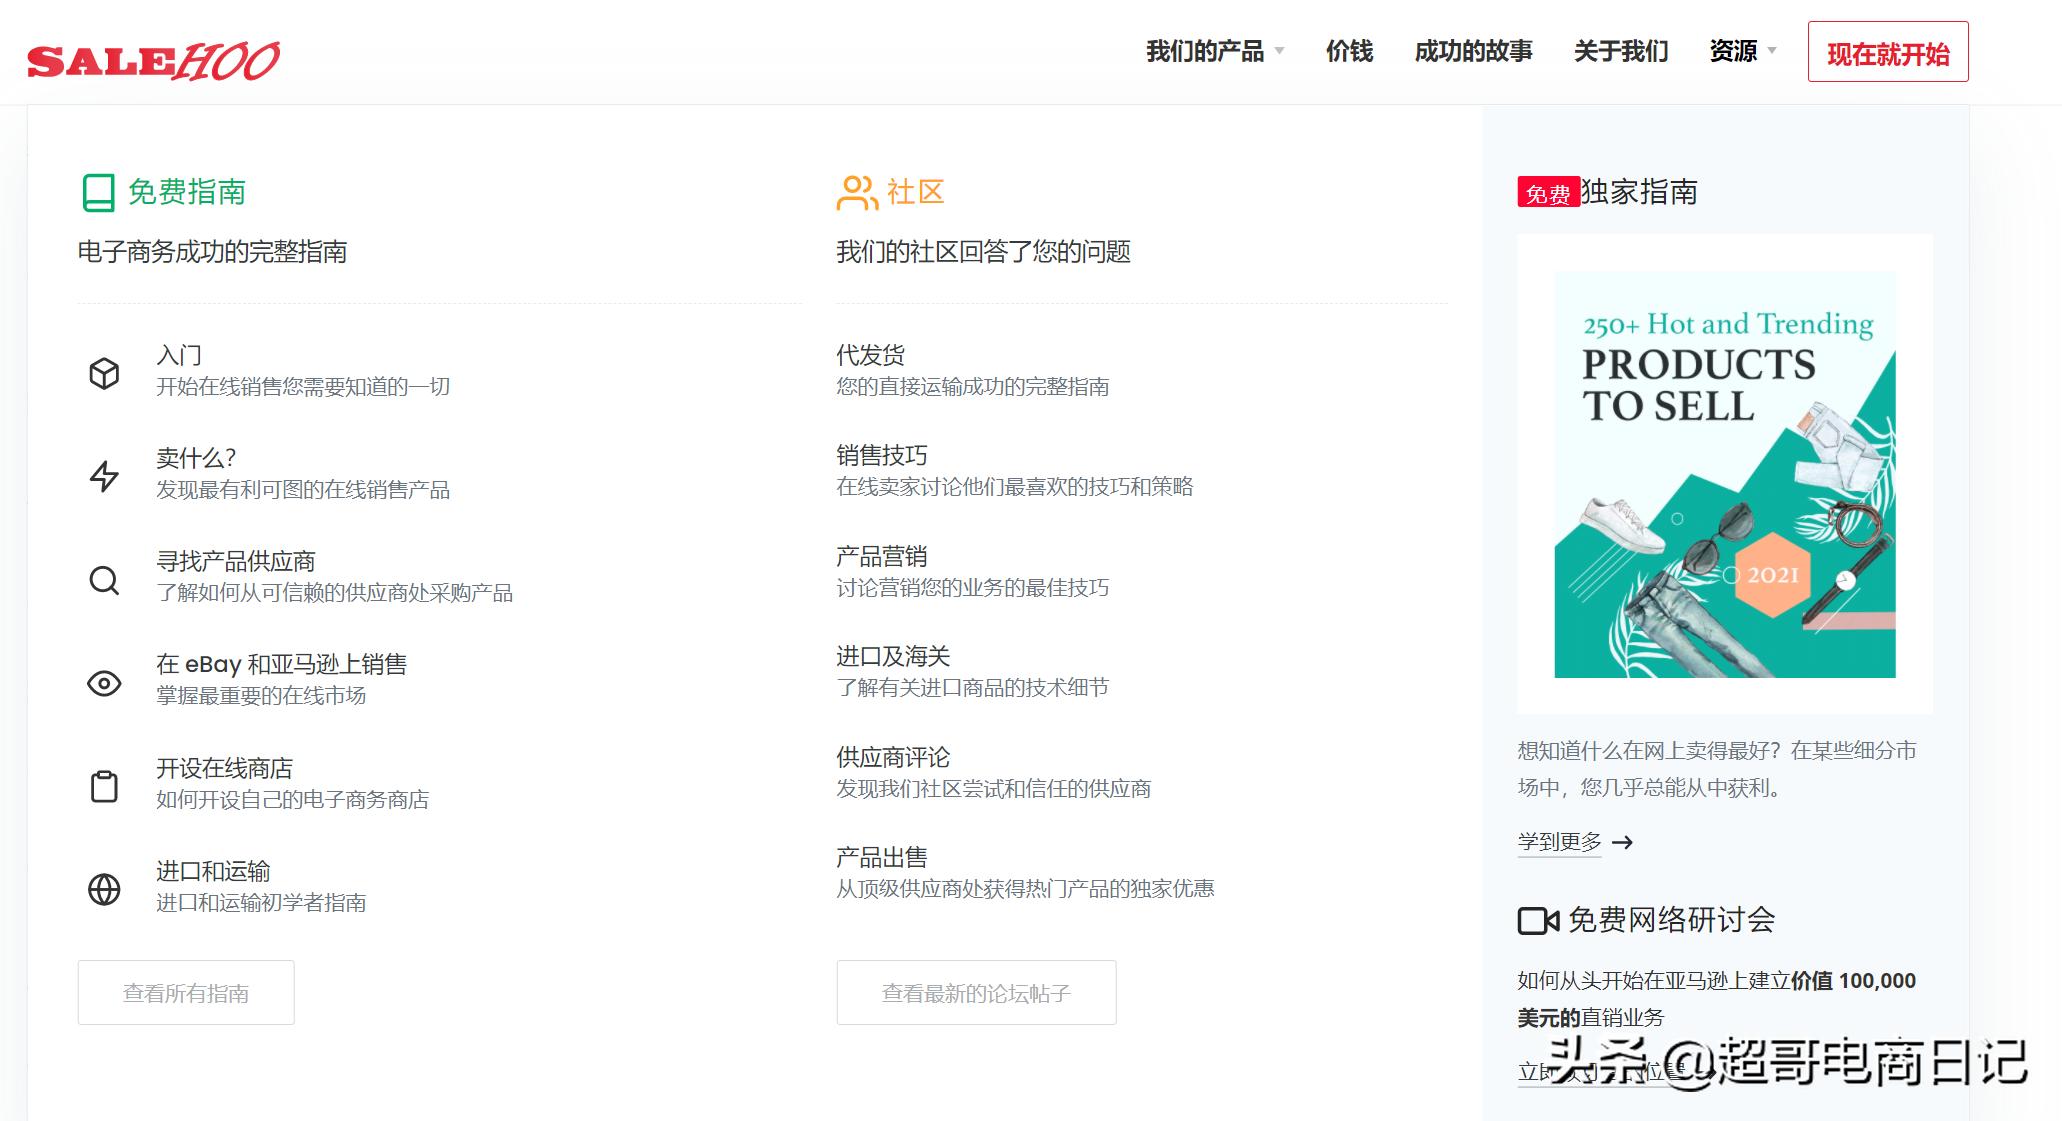The width and height of the screenshot is (2062, 1121).
Task: Click the eye icon beside 在 eBay 和亚马逊上销售
Action: (x=103, y=683)
